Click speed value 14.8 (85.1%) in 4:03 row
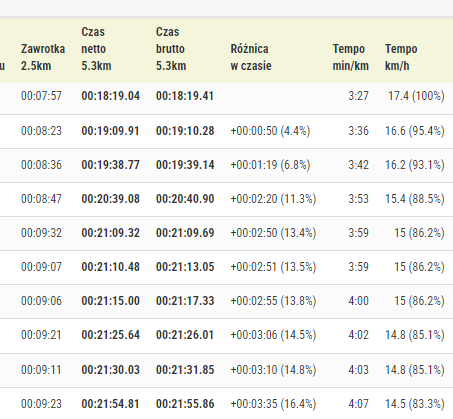 click(415, 370)
